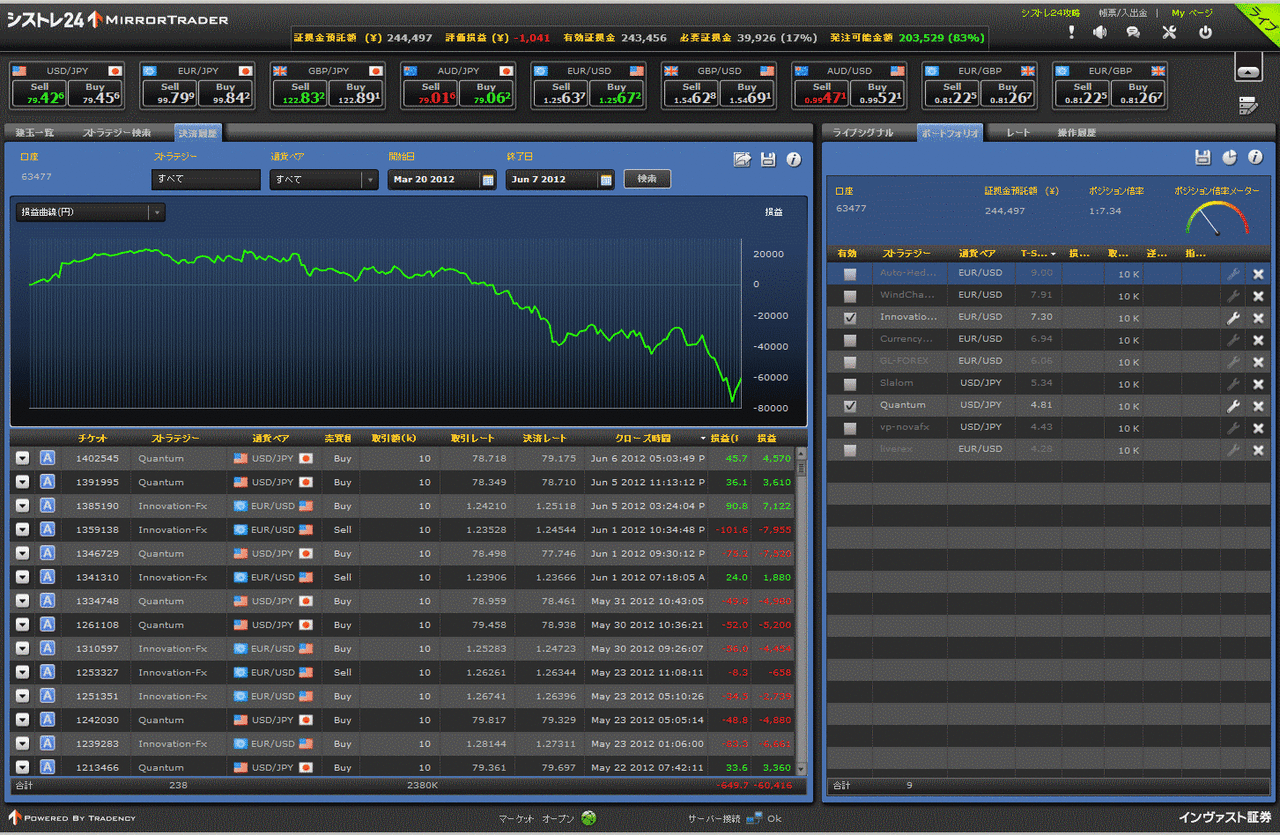Switch to the 操作履歴 tab
This screenshot has width=1280, height=835.
click(x=1076, y=133)
